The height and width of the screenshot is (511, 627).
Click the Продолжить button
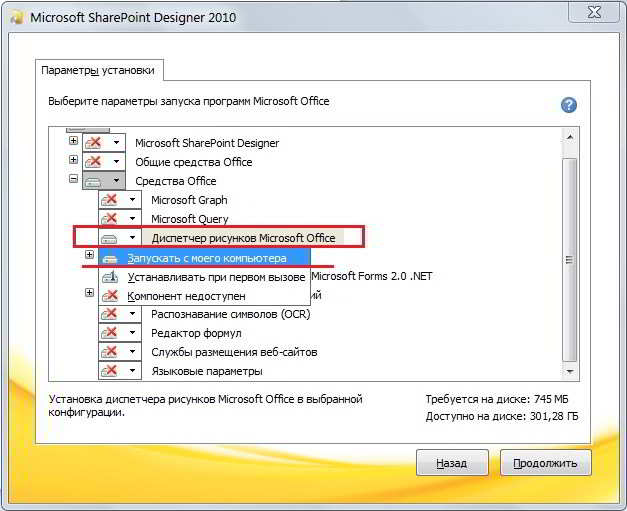tap(545, 463)
